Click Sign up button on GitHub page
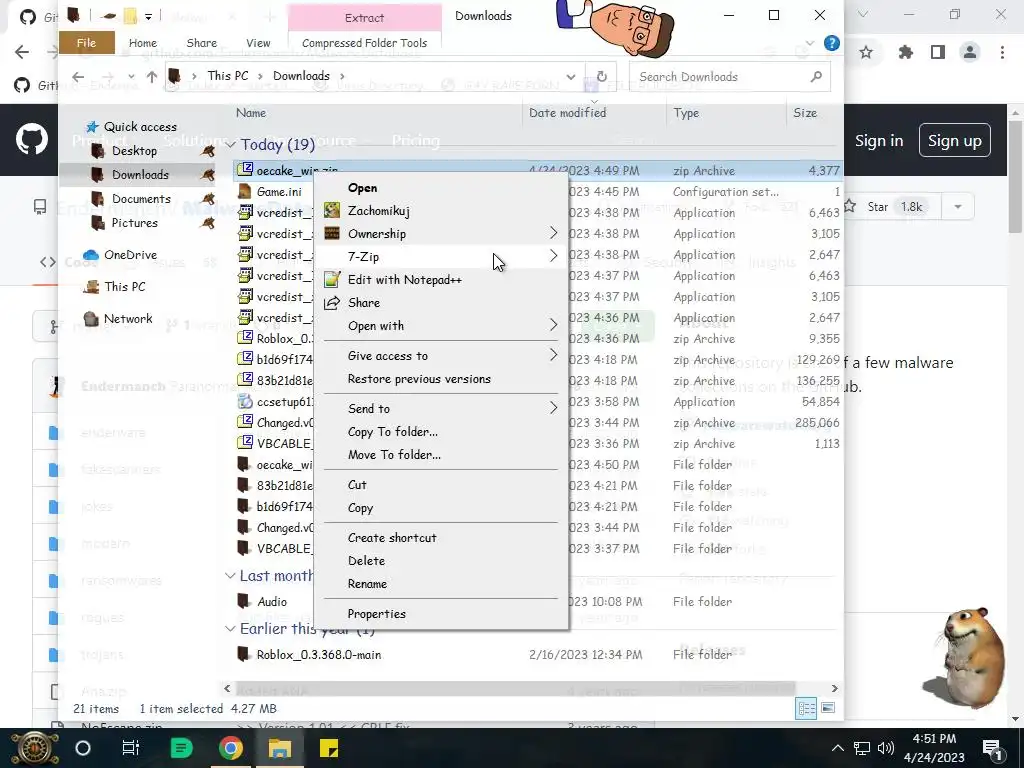The image size is (1024, 768). [955, 140]
